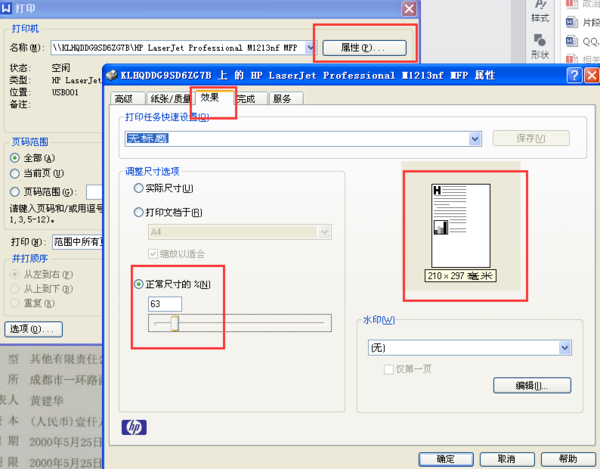The height and width of the screenshot is (469, 600).
Task: Select 全部 page range radio button
Action: [15, 158]
